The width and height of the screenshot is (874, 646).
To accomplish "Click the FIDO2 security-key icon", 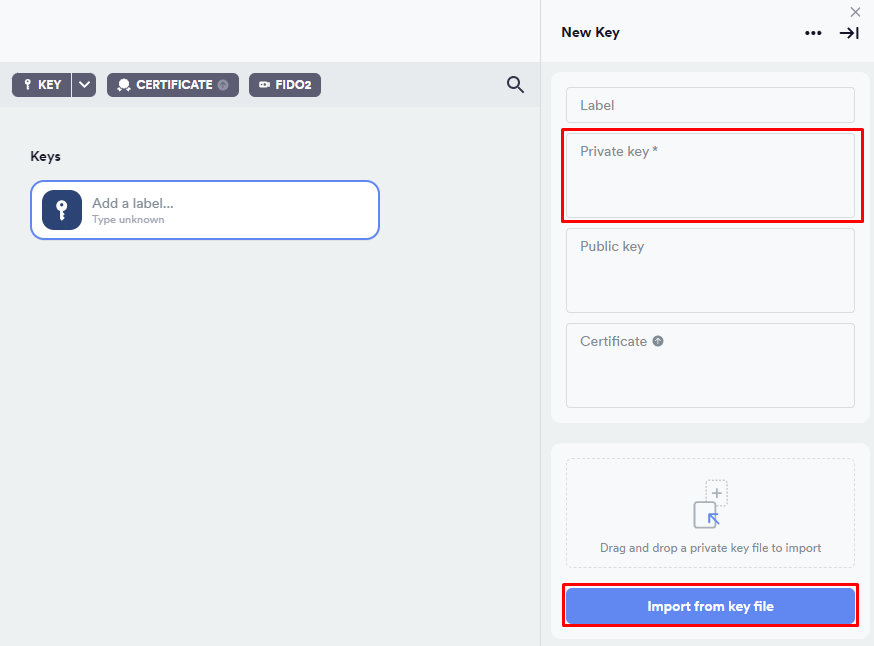I will [262, 85].
